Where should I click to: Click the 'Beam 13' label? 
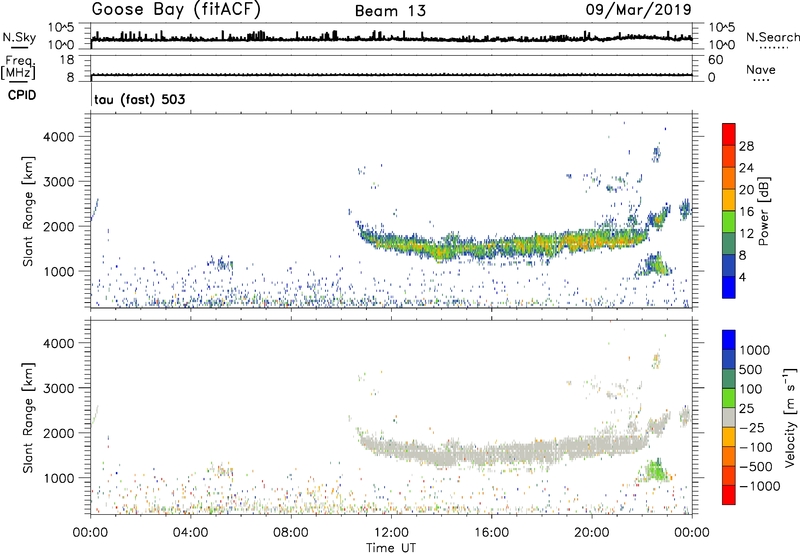390,11
